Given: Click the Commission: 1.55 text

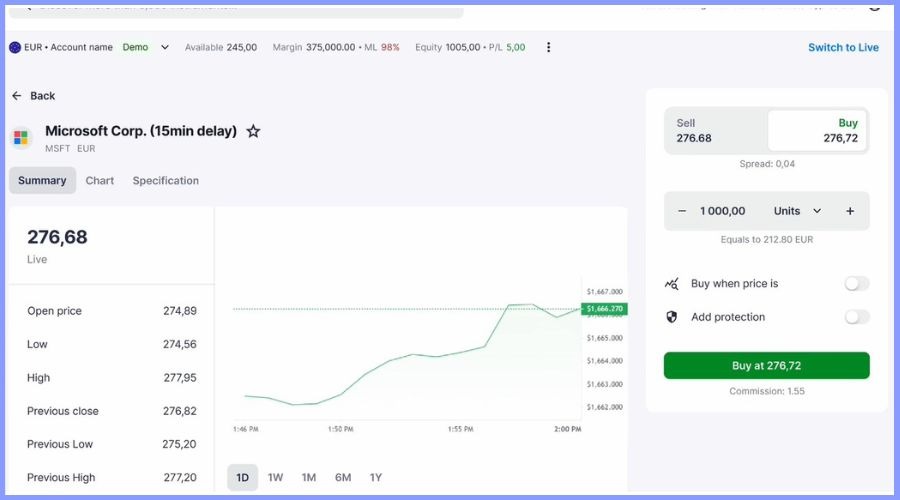Looking at the screenshot, I should 767,392.
